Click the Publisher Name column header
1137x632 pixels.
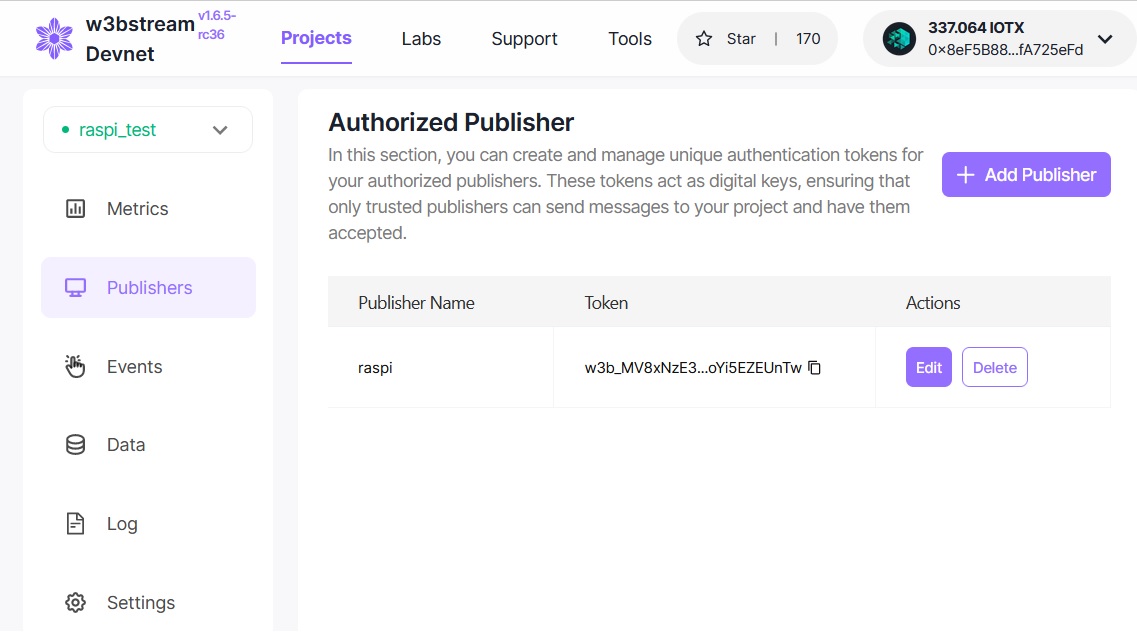click(x=416, y=303)
